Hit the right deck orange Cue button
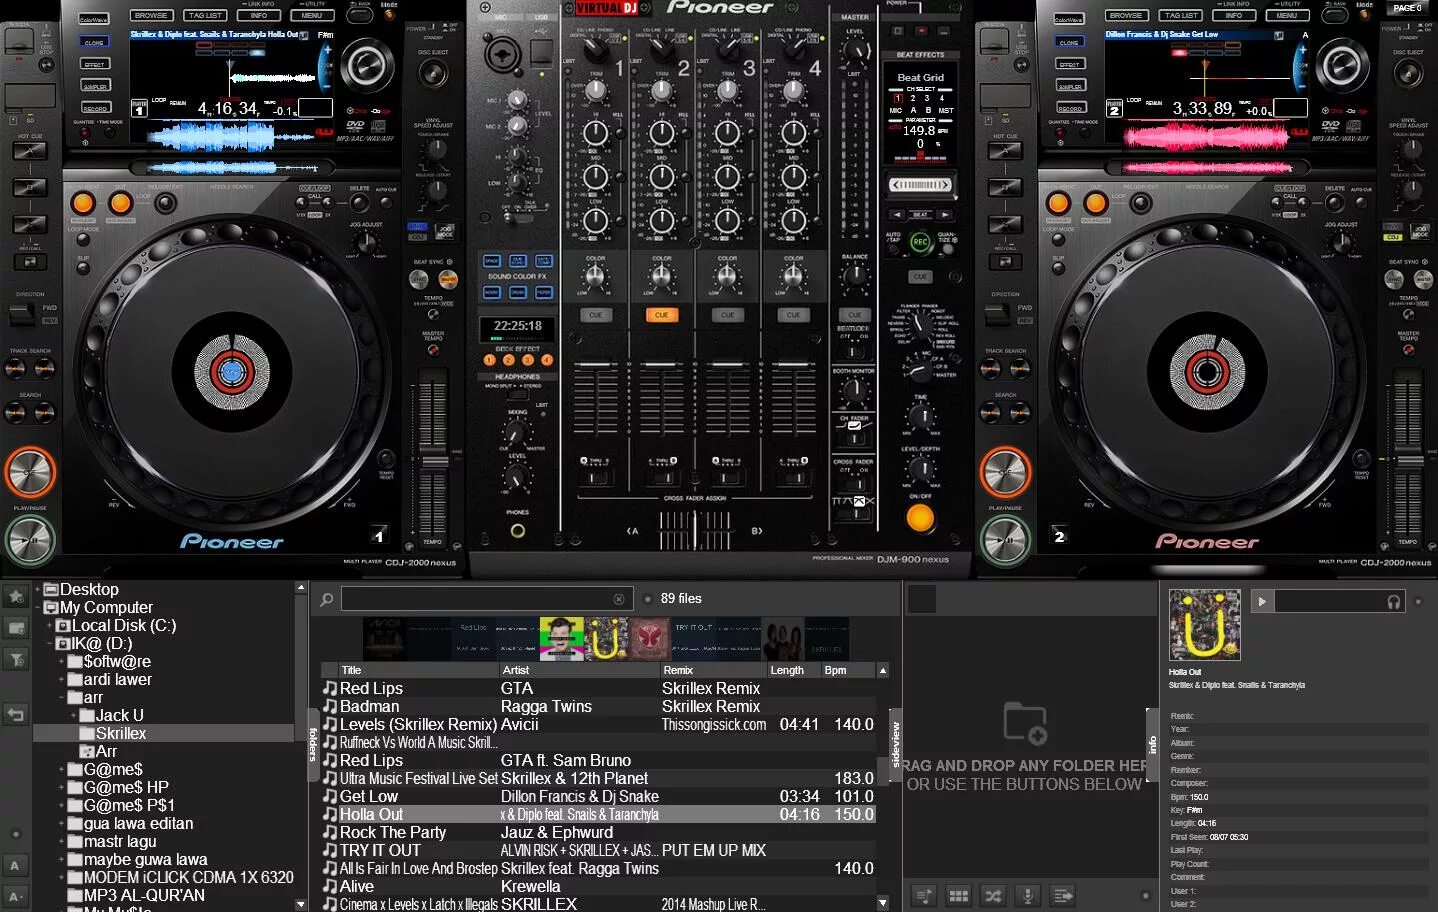 click(x=1005, y=472)
